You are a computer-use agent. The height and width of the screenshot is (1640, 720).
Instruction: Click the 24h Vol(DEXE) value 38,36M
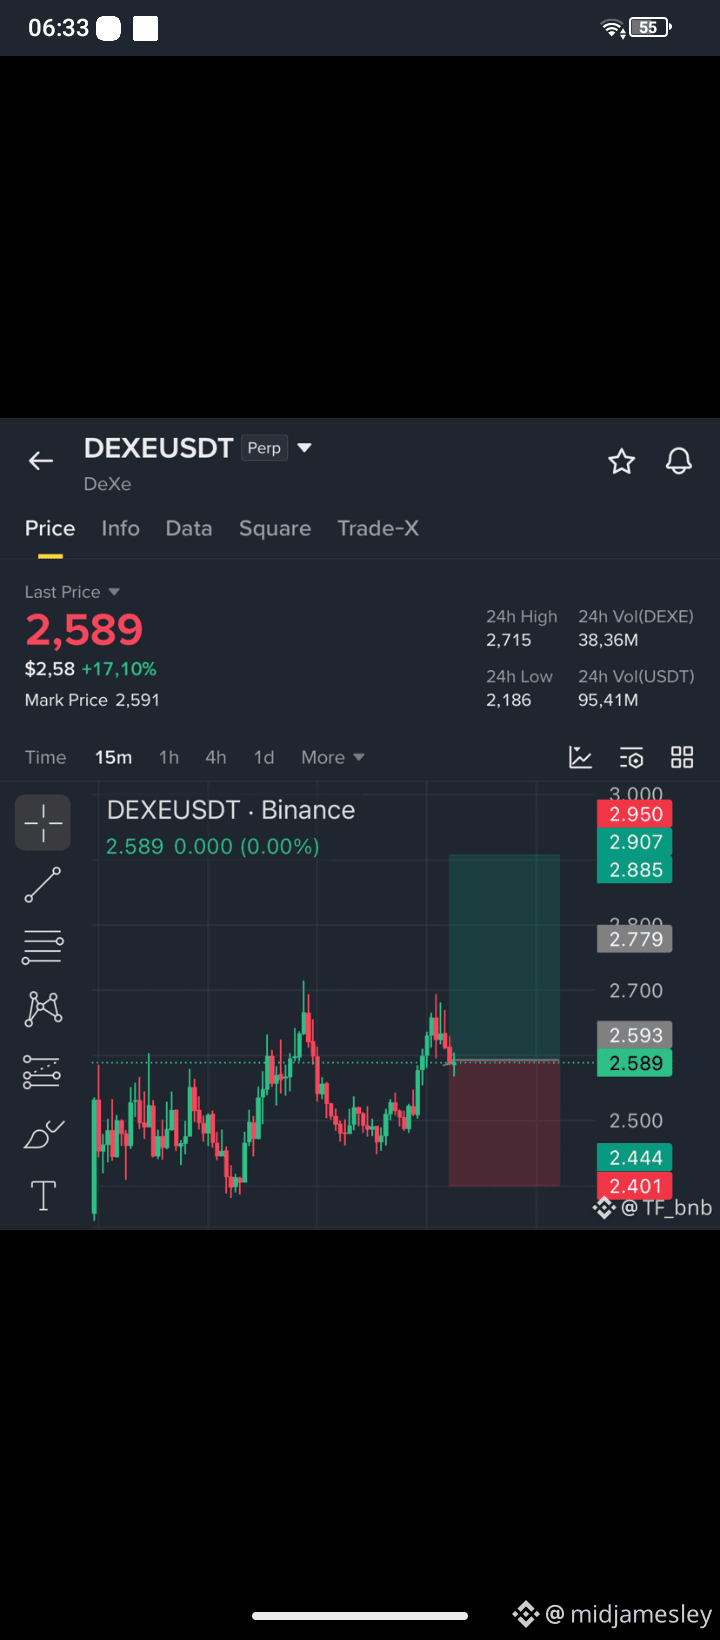tap(608, 640)
